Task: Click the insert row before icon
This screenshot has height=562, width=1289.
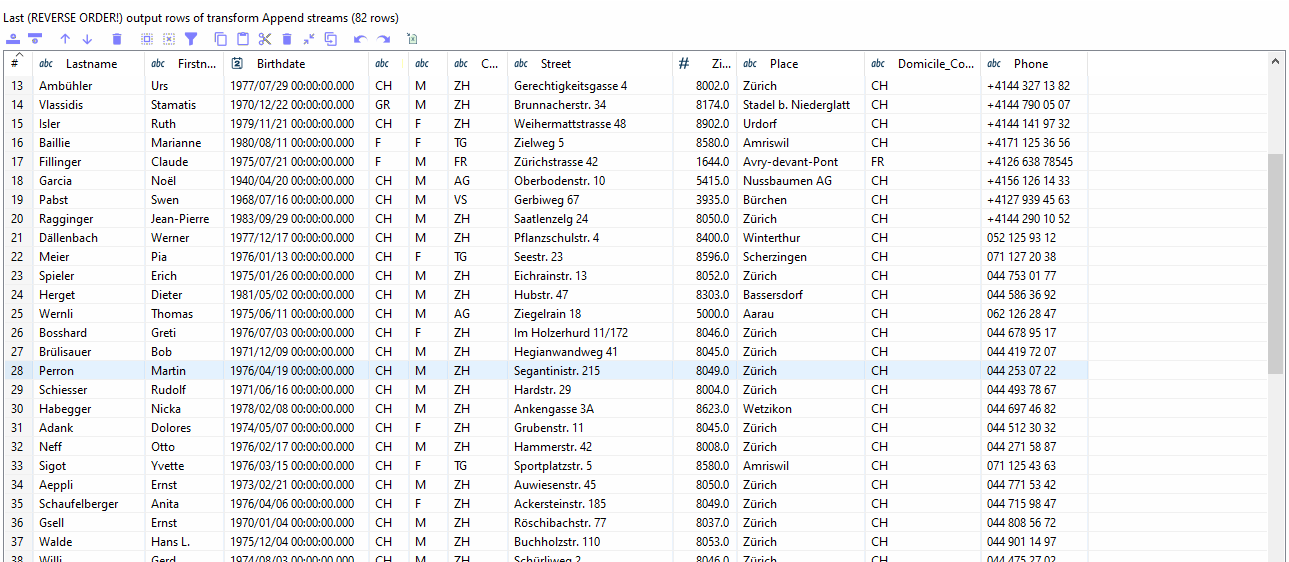Action: tap(13, 39)
